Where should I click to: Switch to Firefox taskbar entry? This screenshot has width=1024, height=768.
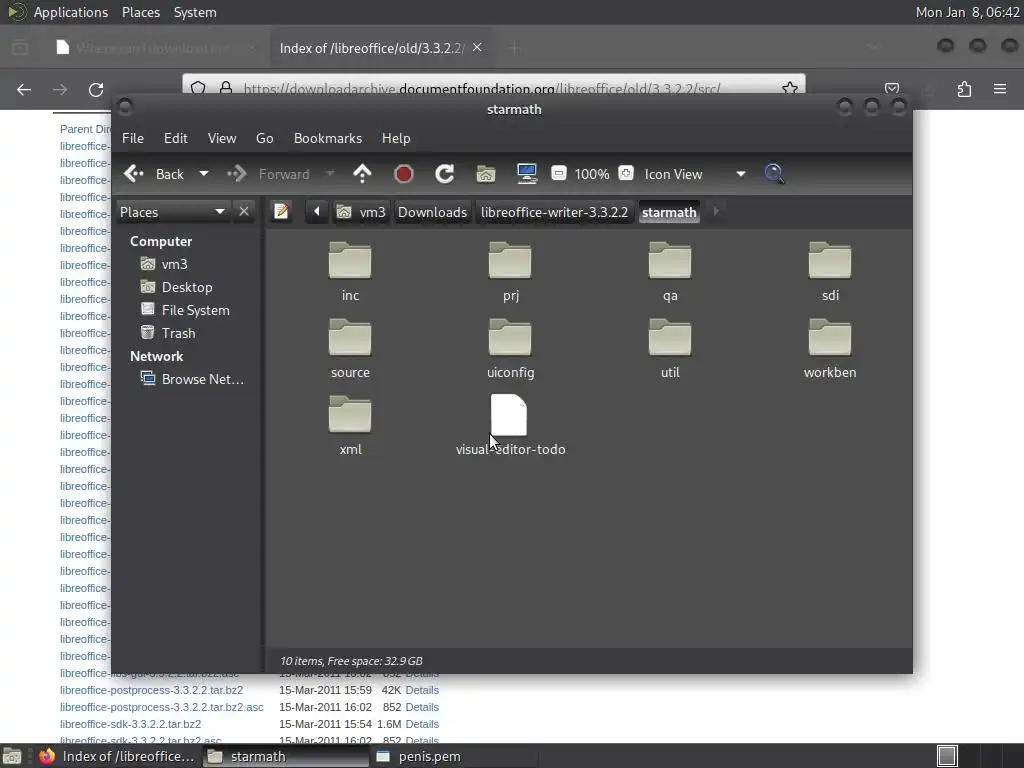(x=118, y=756)
